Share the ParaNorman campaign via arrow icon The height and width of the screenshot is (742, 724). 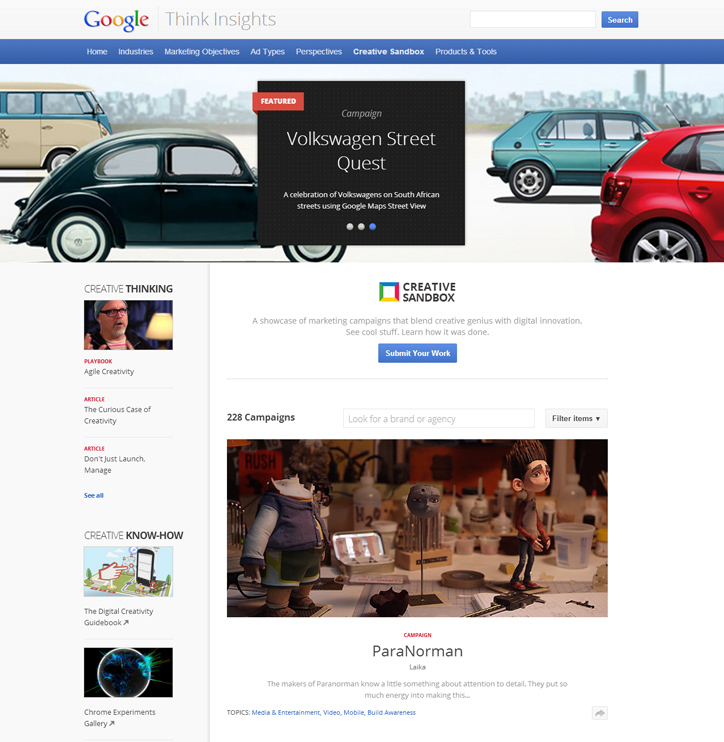(x=600, y=713)
